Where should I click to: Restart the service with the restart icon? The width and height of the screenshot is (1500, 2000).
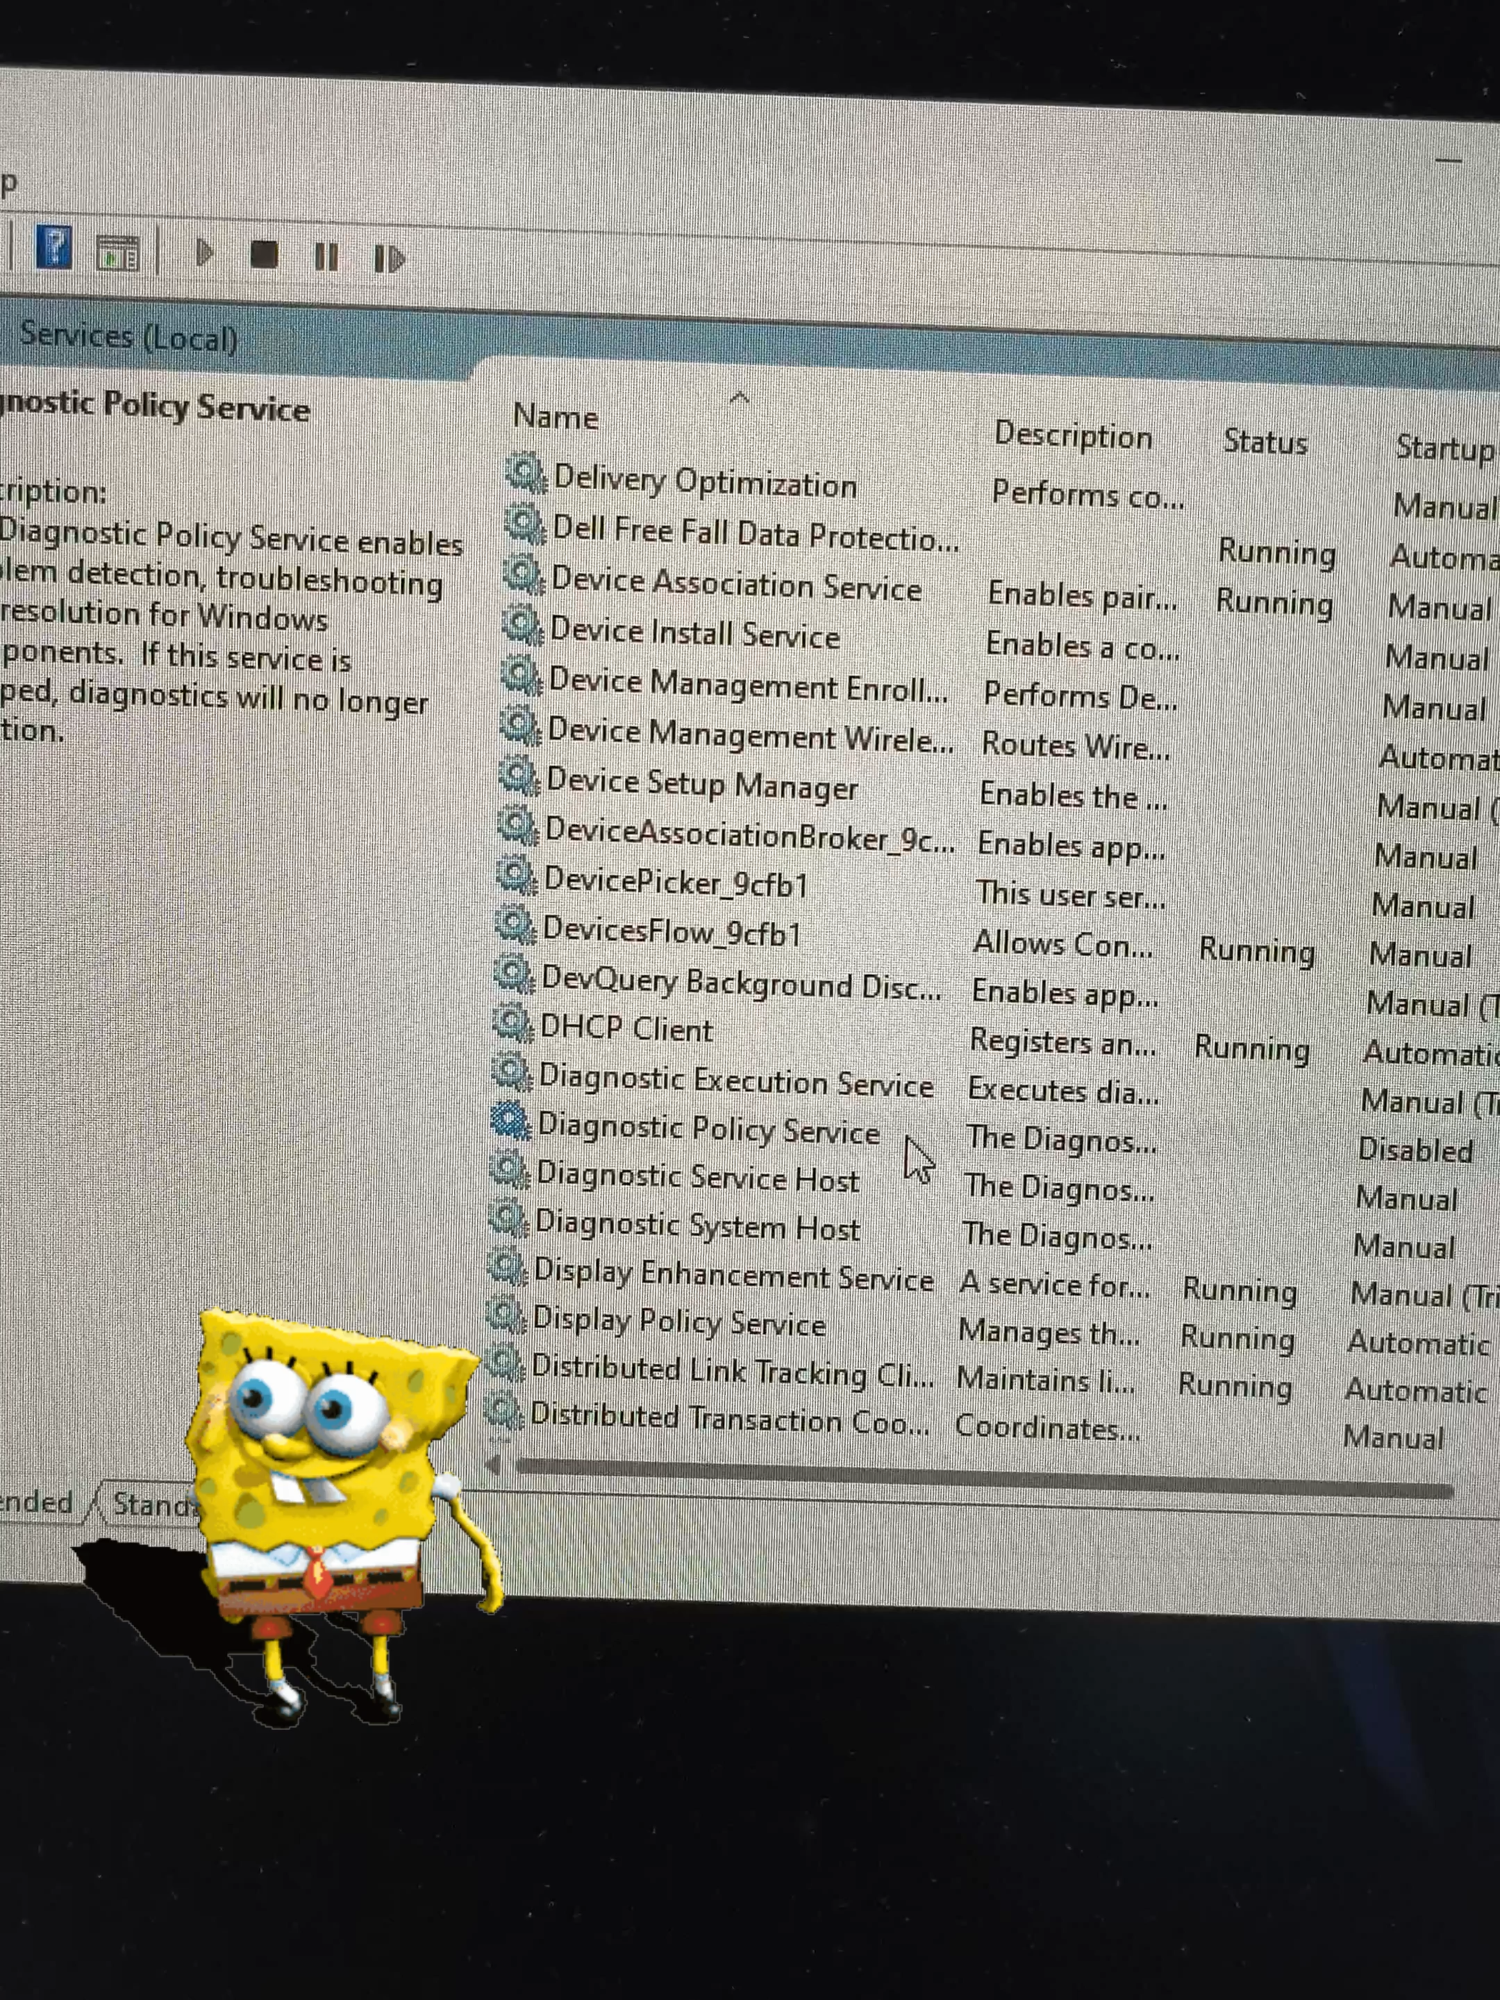[389, 259]
